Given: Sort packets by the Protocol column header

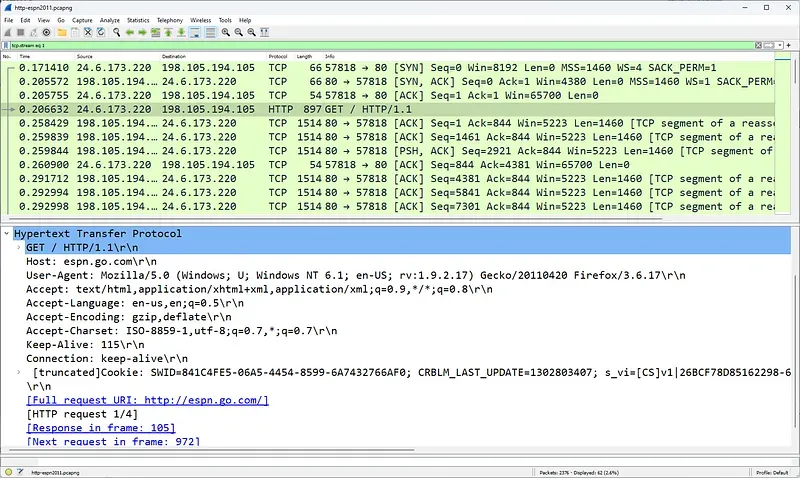Looking at the screenshot, I should pyautogui.click(x=278, y=57).
